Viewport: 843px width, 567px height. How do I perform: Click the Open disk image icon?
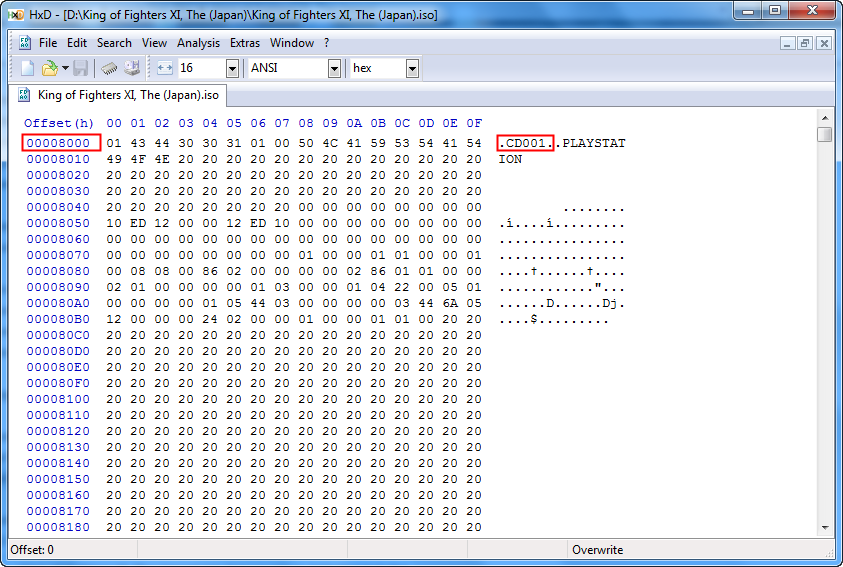click(132, 68)
